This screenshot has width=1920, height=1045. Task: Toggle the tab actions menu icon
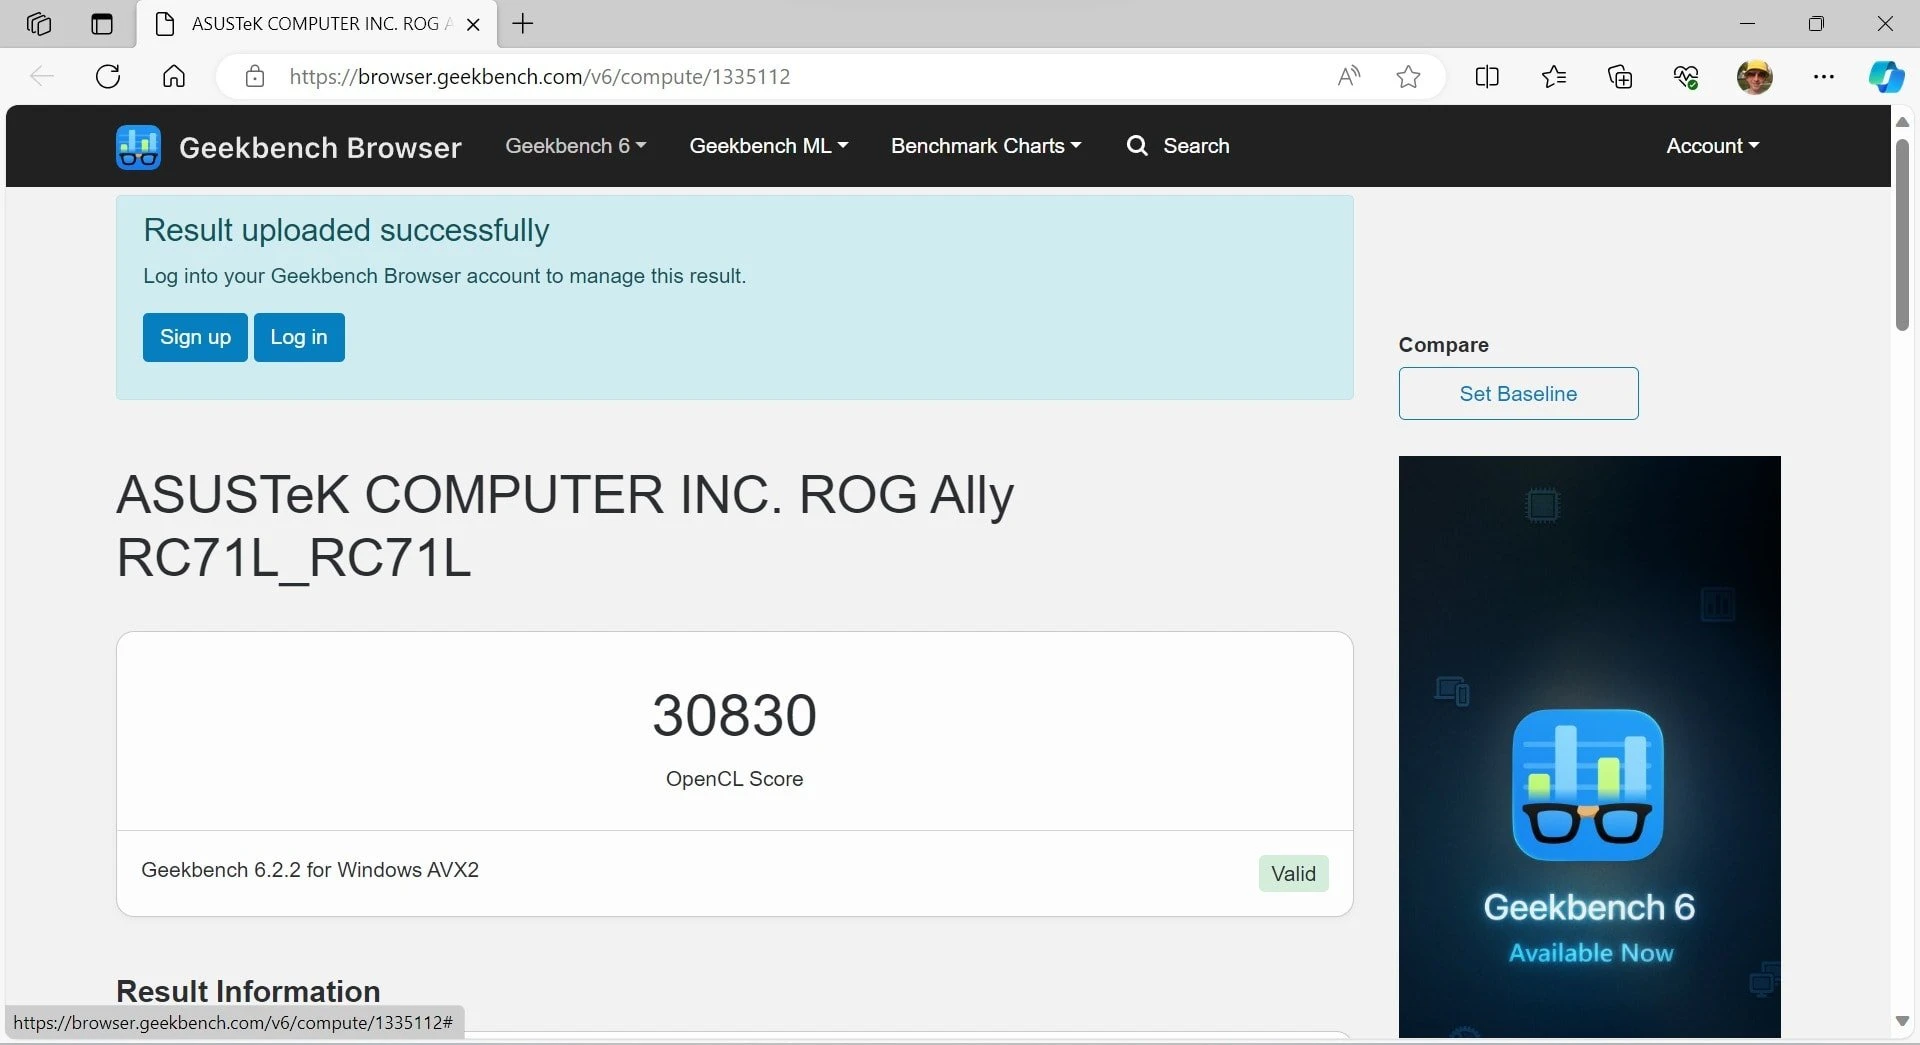pos(102,23)
